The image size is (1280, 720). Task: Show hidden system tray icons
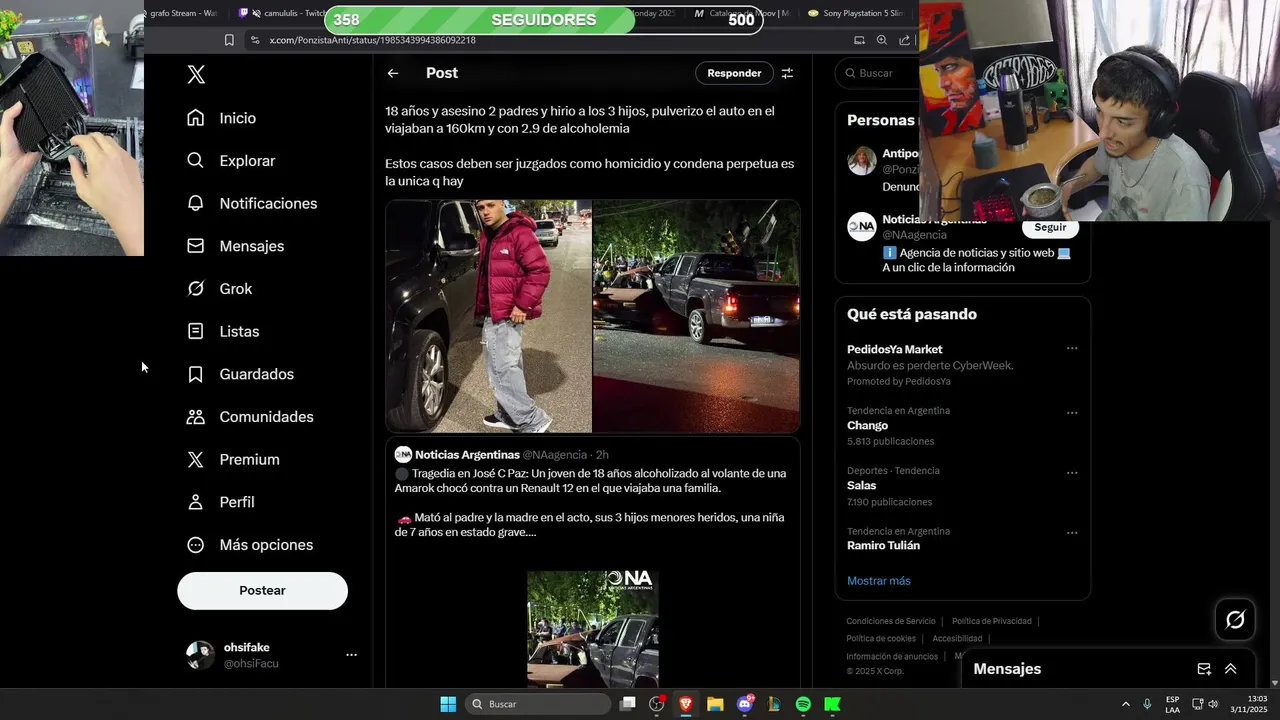point(1125,704)
